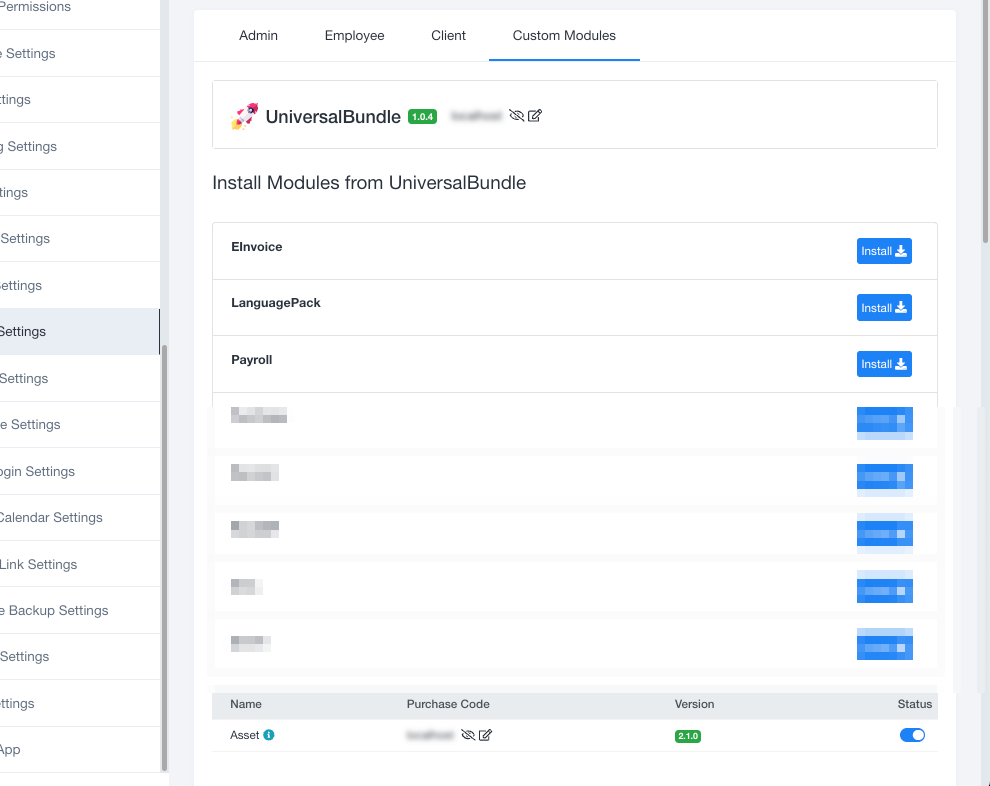
Task: Edit the Asset module purchase code
Action: pos(485,735)
